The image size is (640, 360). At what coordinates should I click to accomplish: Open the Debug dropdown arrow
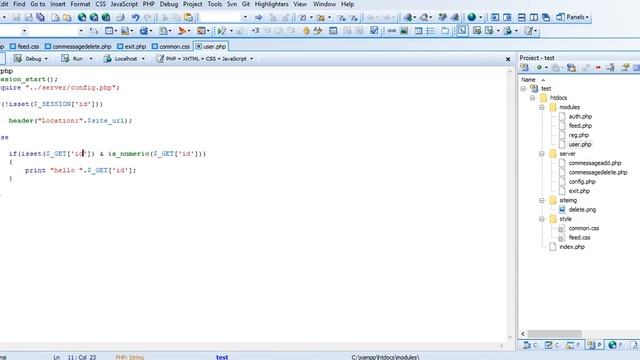tap(46, 59)
